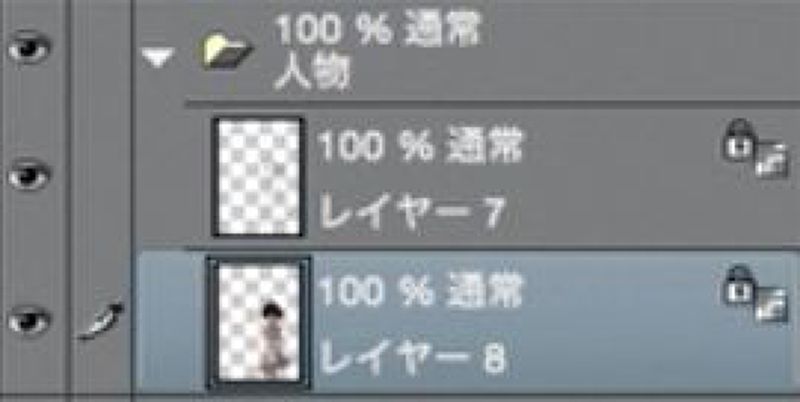Click the small square icon beside レイヤー8's lock
The height and width of the screenshot is (402, 800).
[x=771, y=305]
